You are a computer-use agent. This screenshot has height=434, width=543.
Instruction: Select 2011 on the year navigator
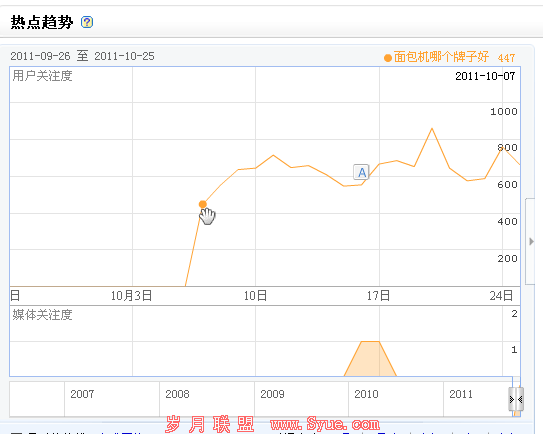pos(461,394)
